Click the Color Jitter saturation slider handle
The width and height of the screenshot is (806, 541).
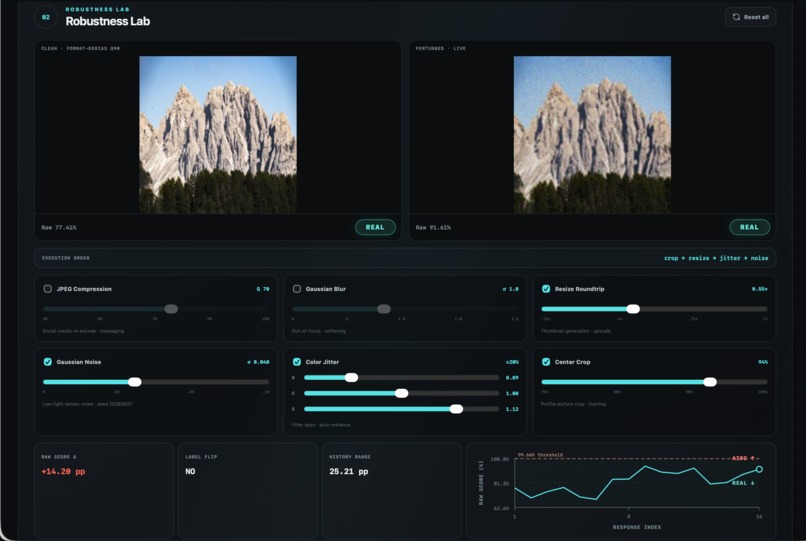pyautogui.click(x=456, y=409)
